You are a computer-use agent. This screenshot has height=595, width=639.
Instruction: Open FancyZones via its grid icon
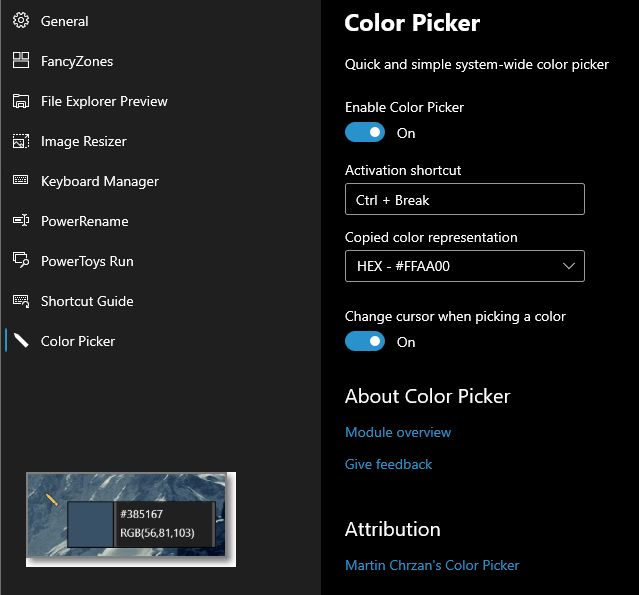click(21, 60)
